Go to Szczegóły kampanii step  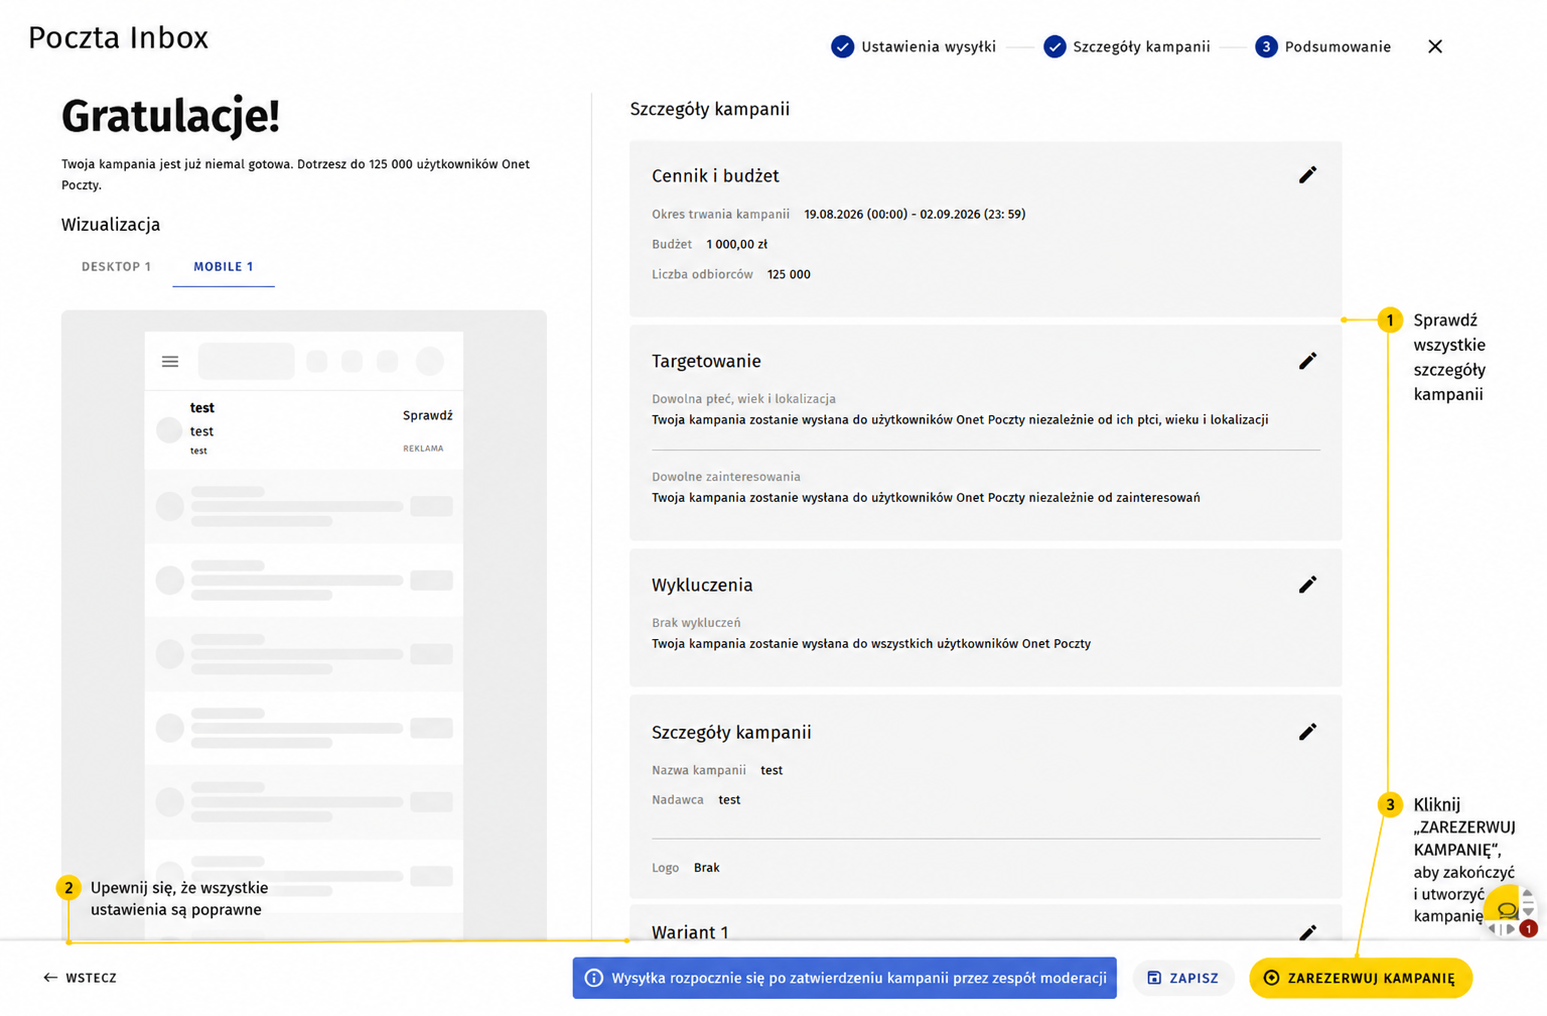coord(1127,47)
